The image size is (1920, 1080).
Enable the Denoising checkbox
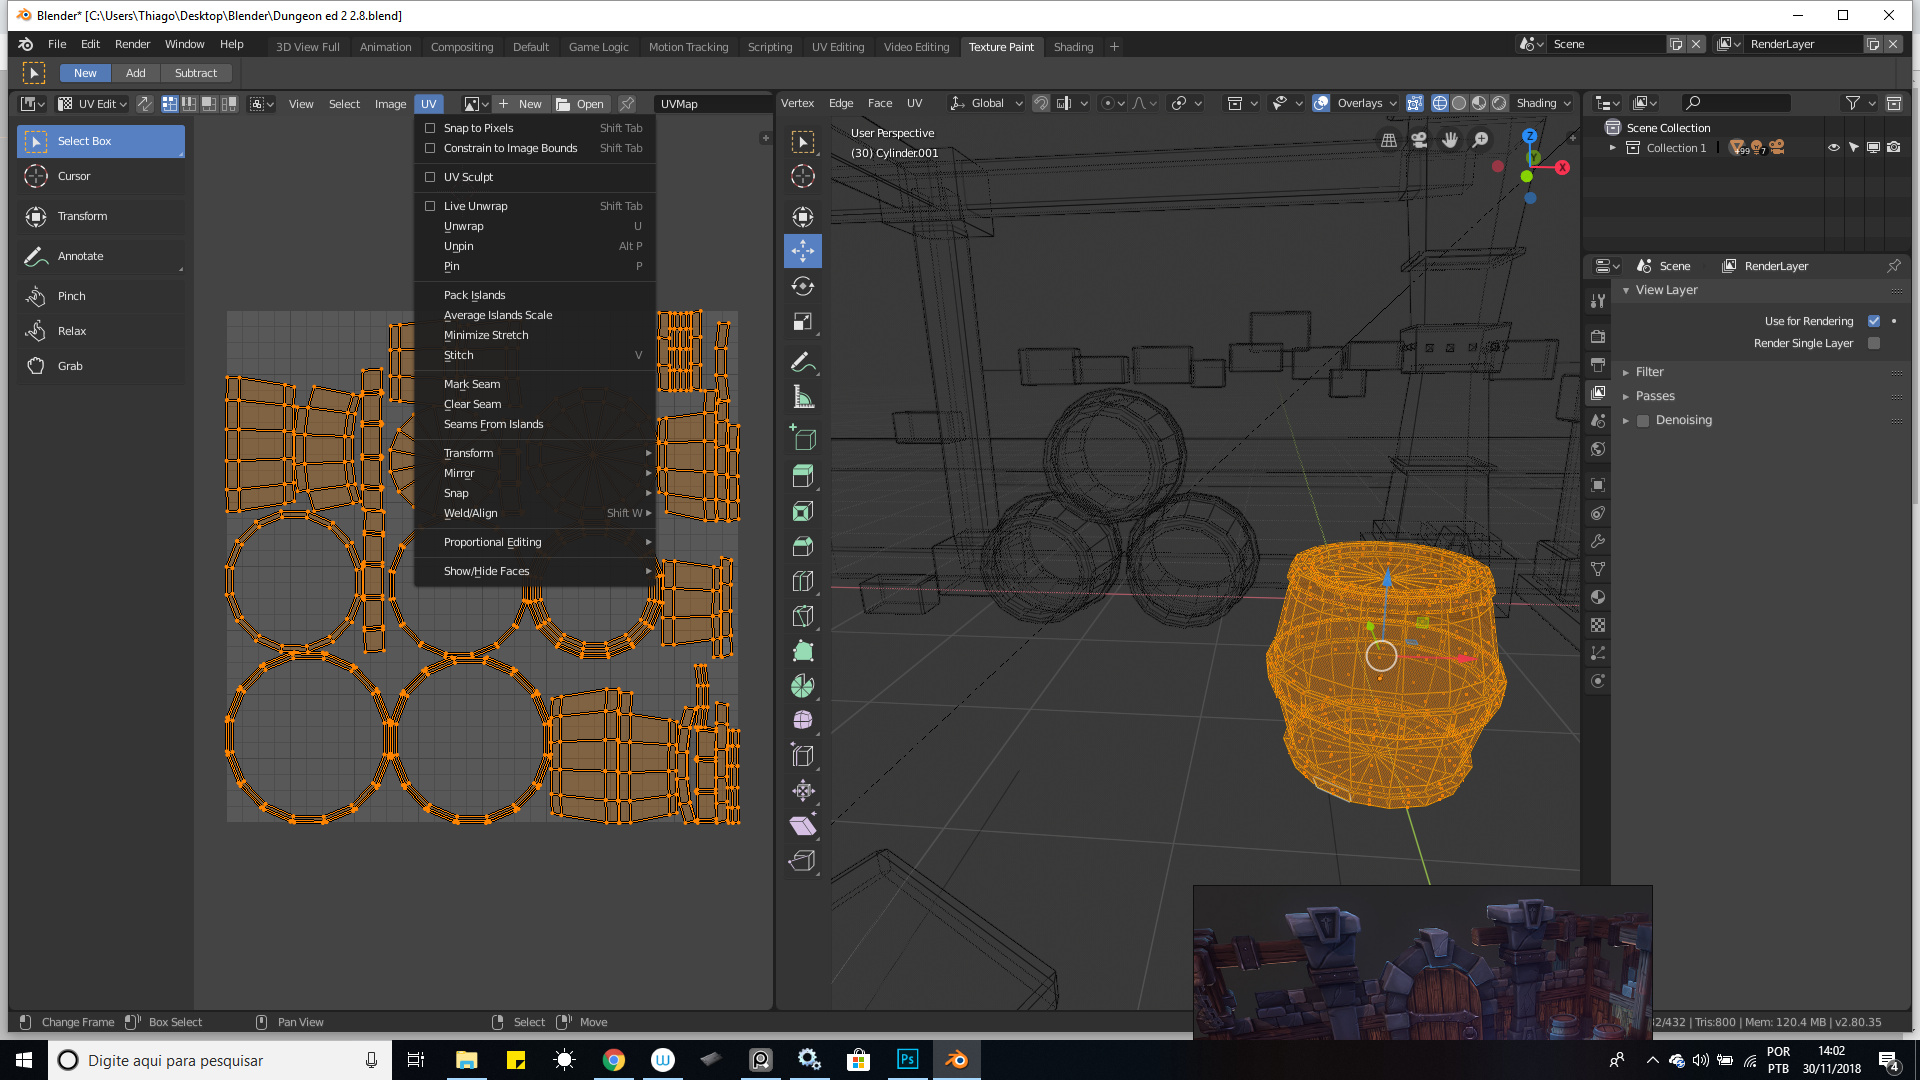[x=1643, y=420]
